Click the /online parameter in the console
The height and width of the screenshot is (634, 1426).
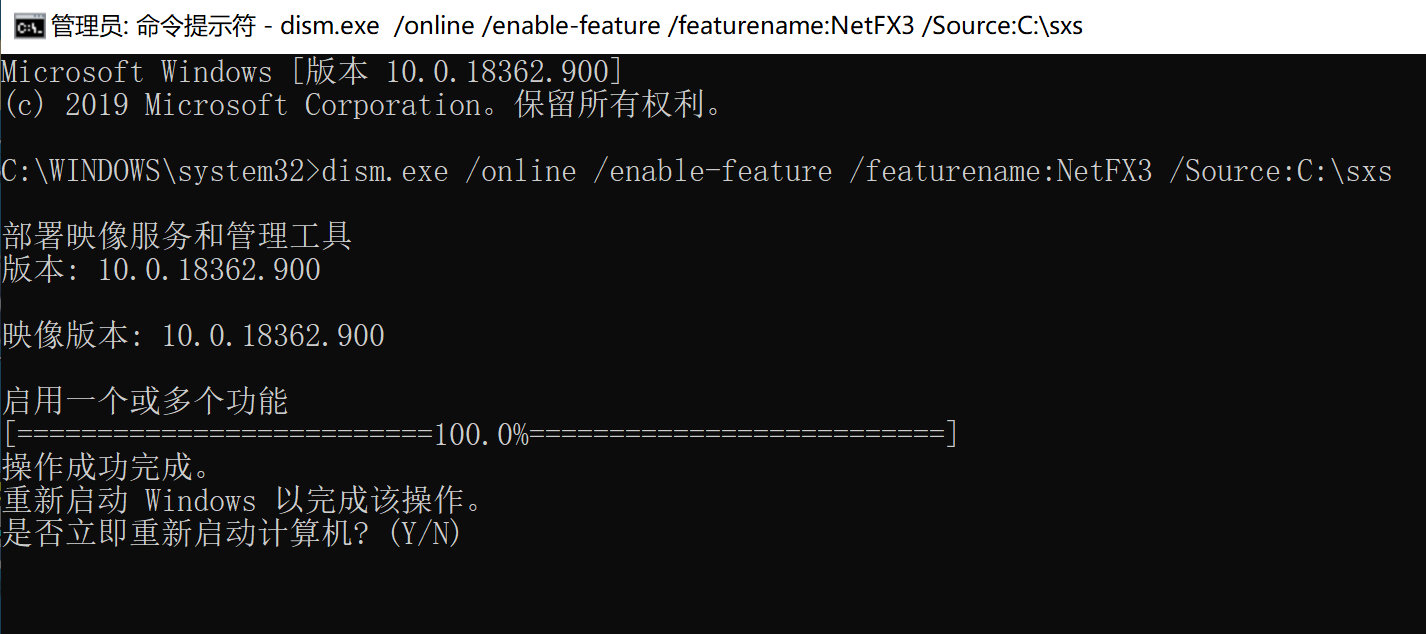pos(520,171)
